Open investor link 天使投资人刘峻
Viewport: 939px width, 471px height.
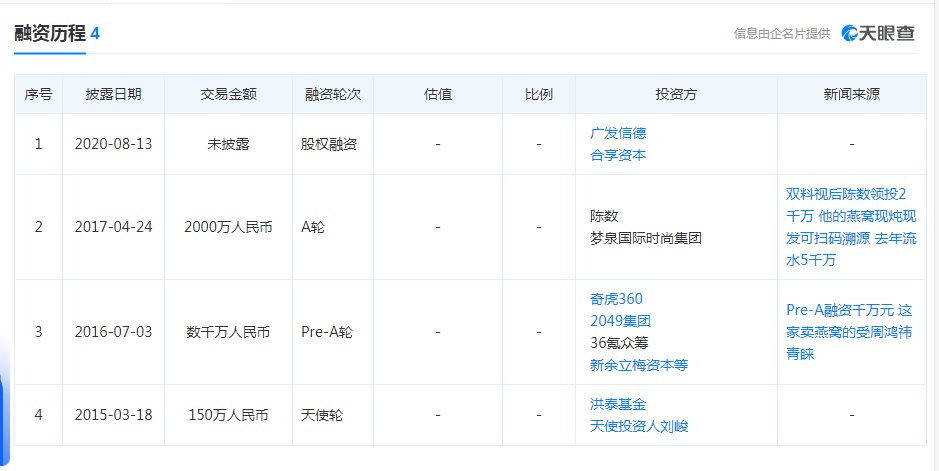639,426
